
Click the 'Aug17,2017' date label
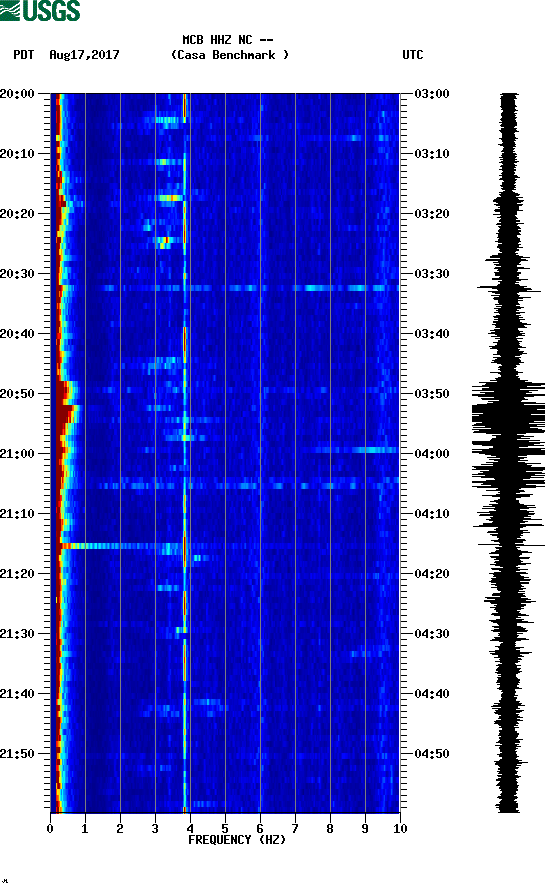[x=84, y=55]
